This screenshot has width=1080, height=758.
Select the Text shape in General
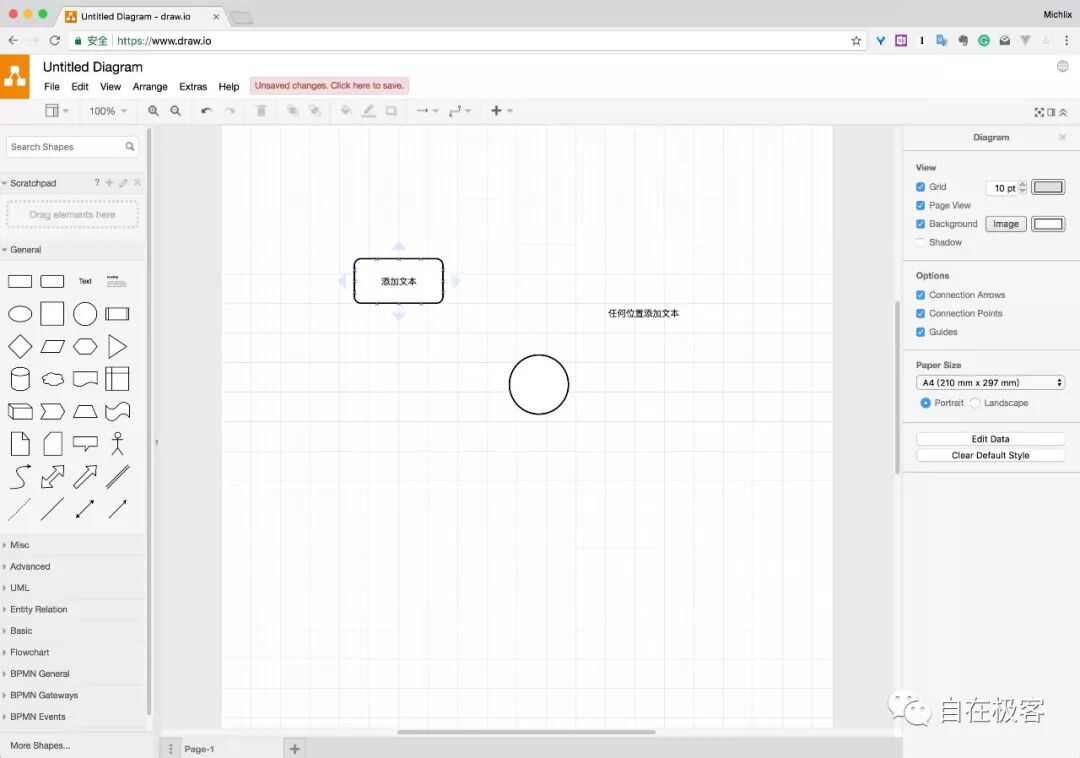(x=85, y=281)
